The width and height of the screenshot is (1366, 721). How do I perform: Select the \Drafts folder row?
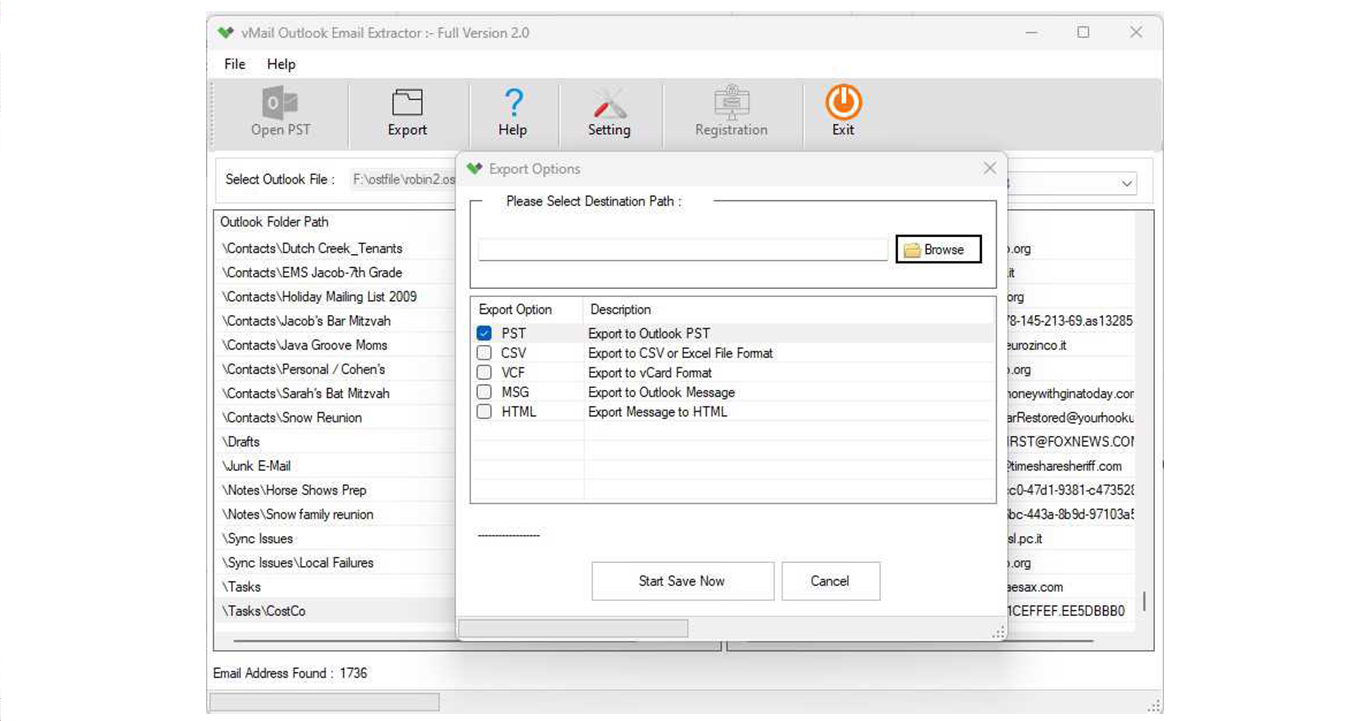pos(335,442)
